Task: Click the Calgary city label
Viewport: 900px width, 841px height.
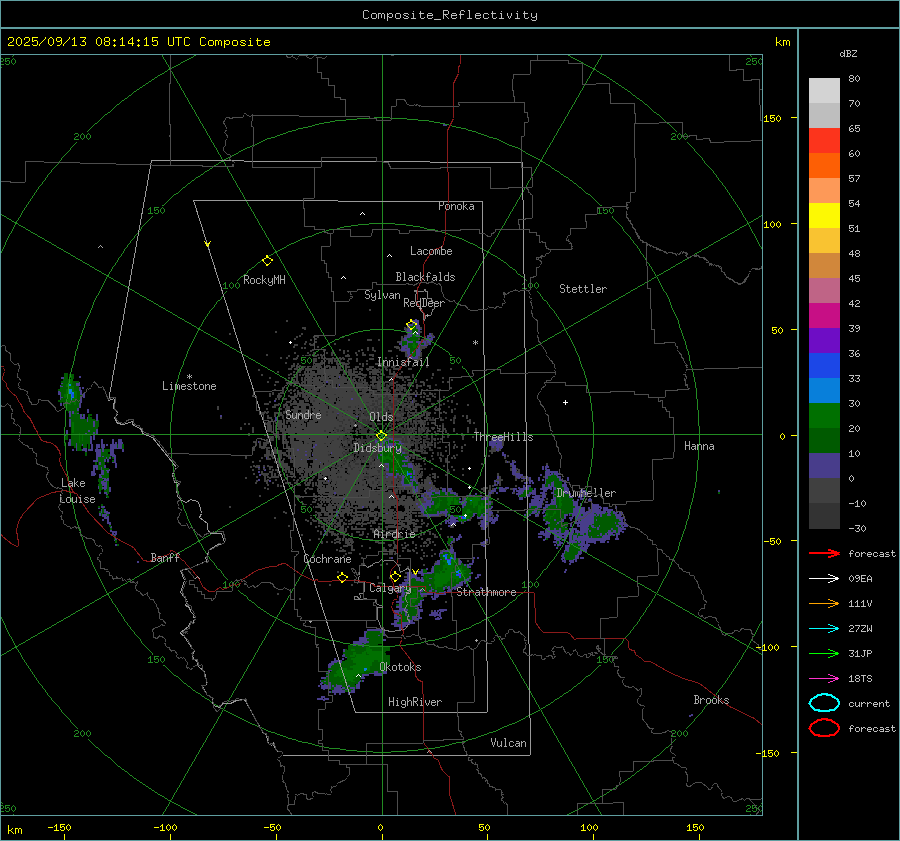Action: point(390,588)
